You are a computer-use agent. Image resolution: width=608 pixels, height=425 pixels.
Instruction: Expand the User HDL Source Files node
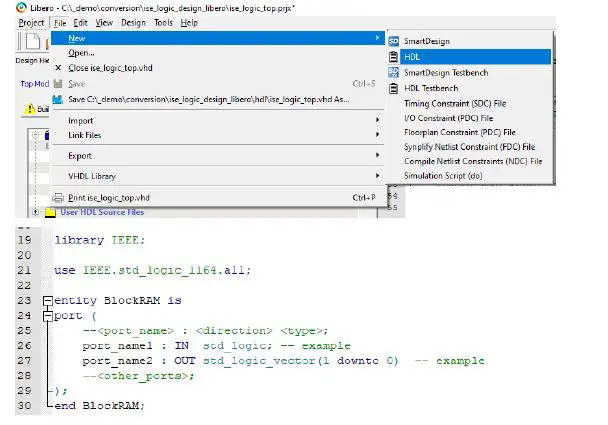[x=35, y=212]
